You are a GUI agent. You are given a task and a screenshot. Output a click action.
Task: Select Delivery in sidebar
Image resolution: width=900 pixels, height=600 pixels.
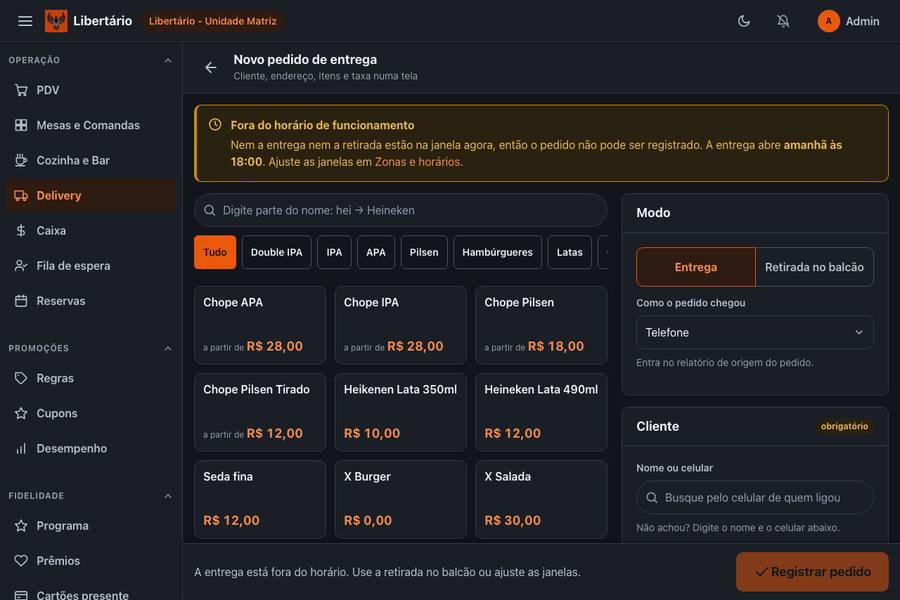92,195
